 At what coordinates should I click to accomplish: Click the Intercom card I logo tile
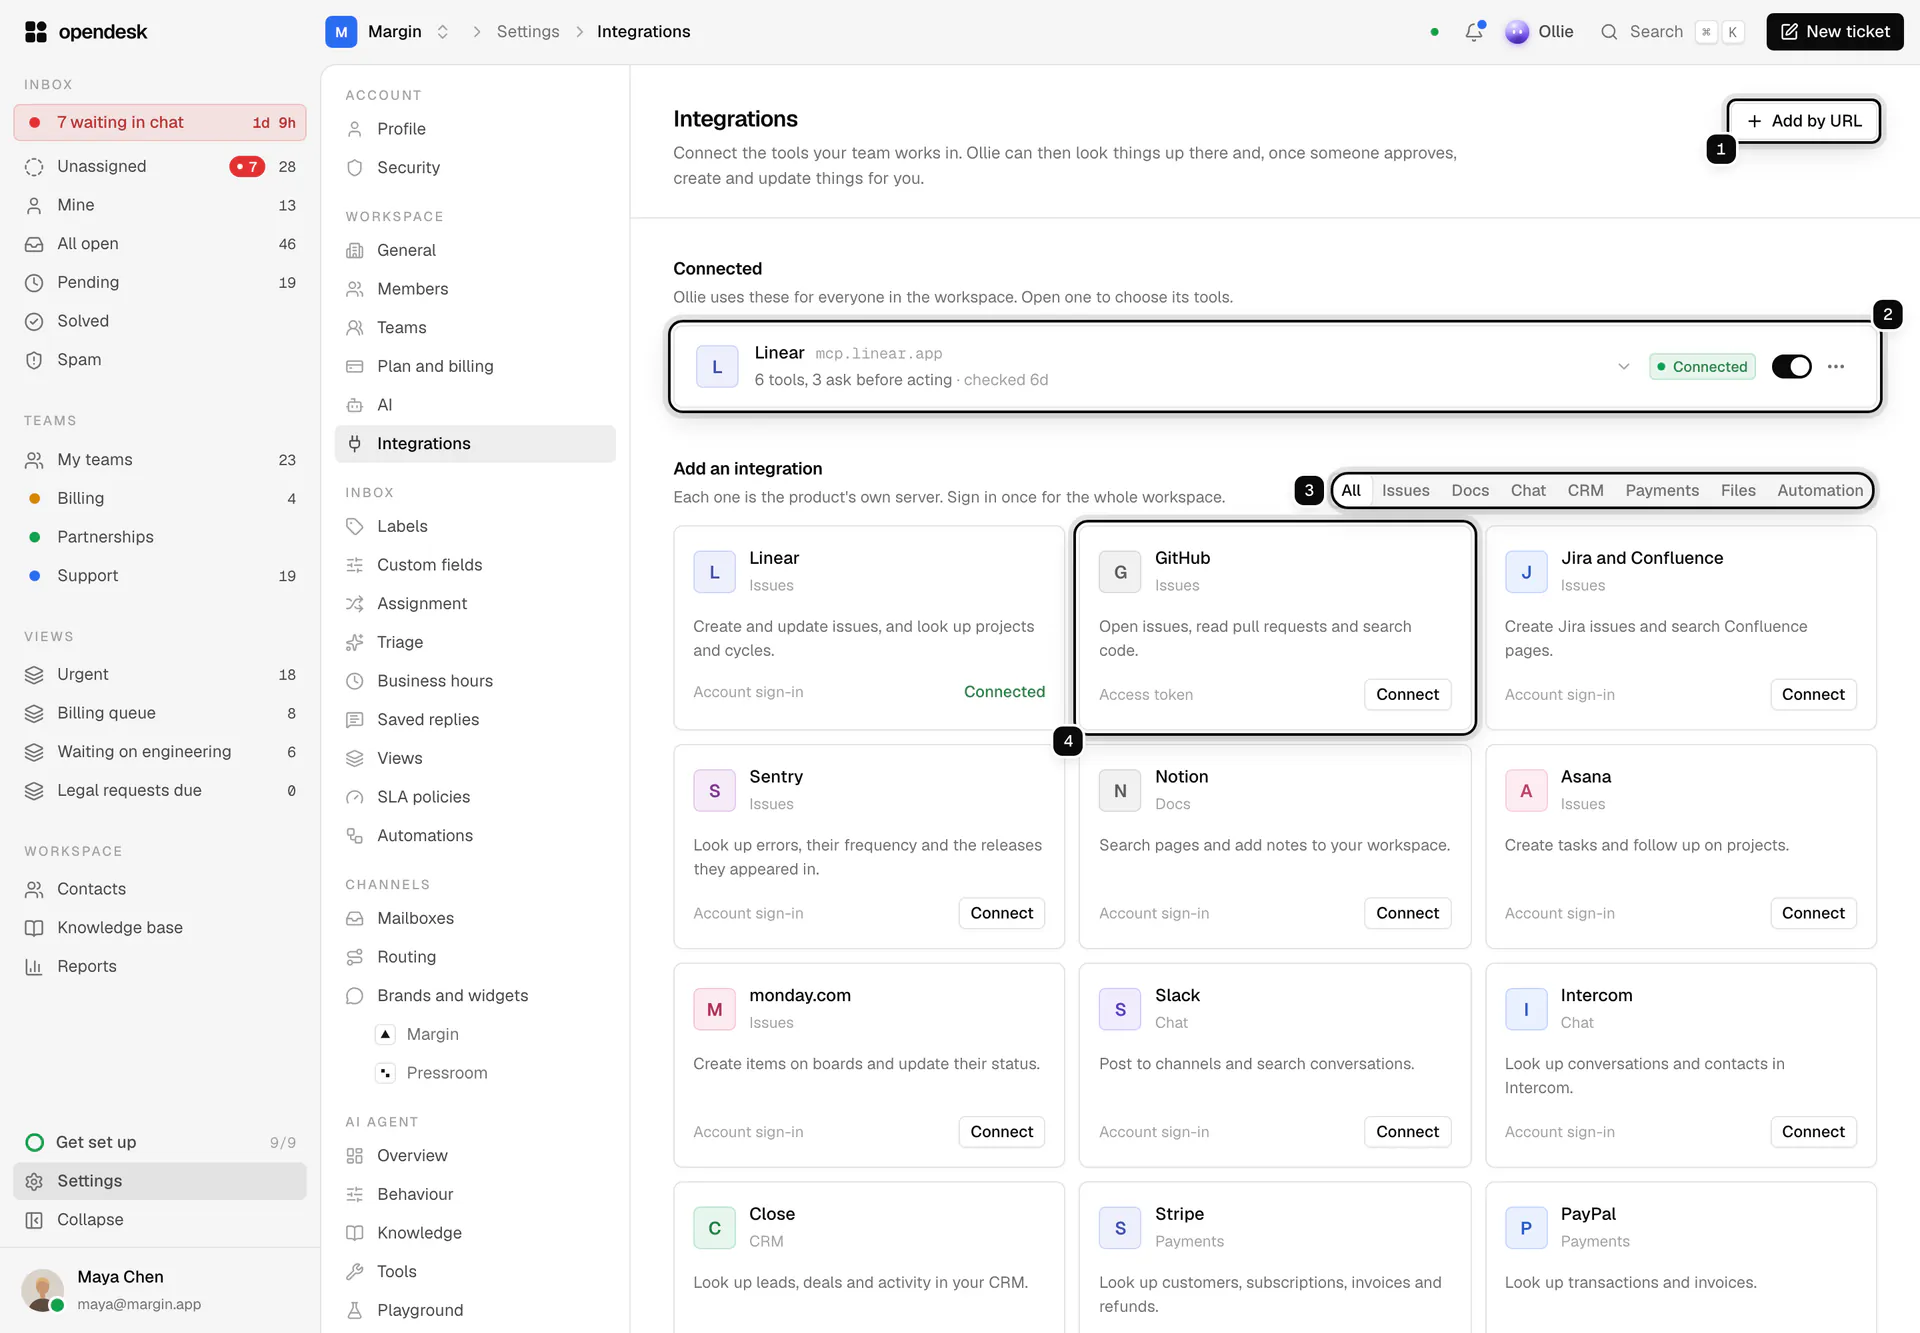tap(1526, 1010)
